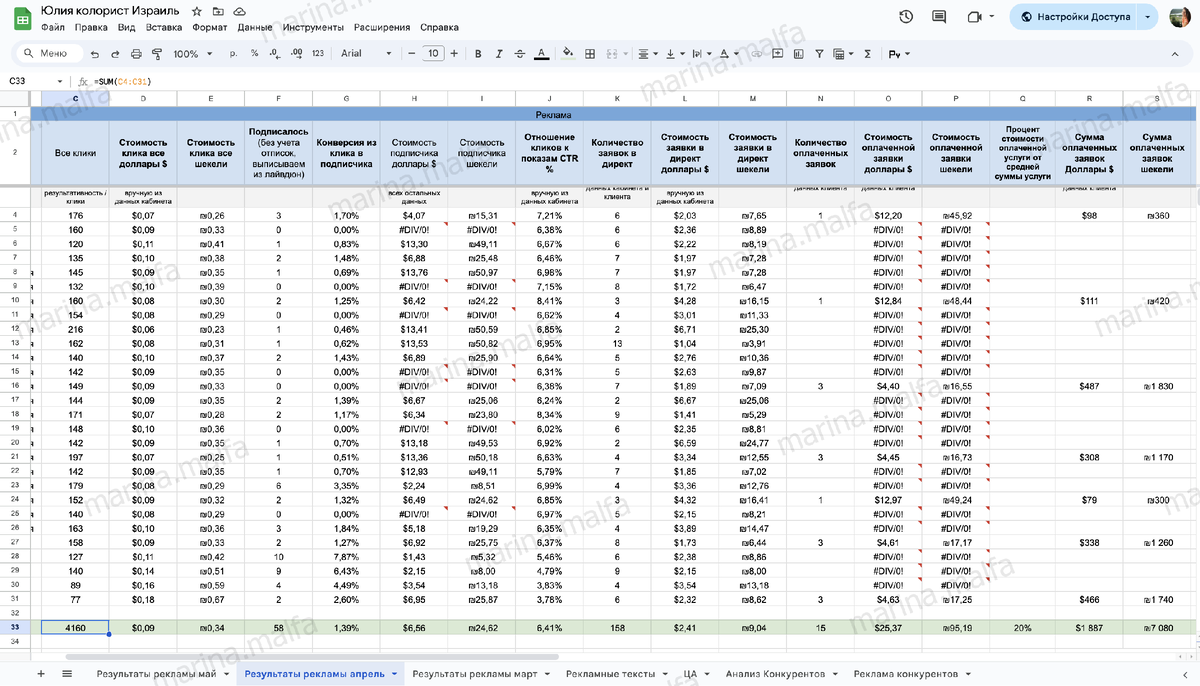The image size is (1200, 686).
Task: Increase font size with plus button
Action: point(455,54)
